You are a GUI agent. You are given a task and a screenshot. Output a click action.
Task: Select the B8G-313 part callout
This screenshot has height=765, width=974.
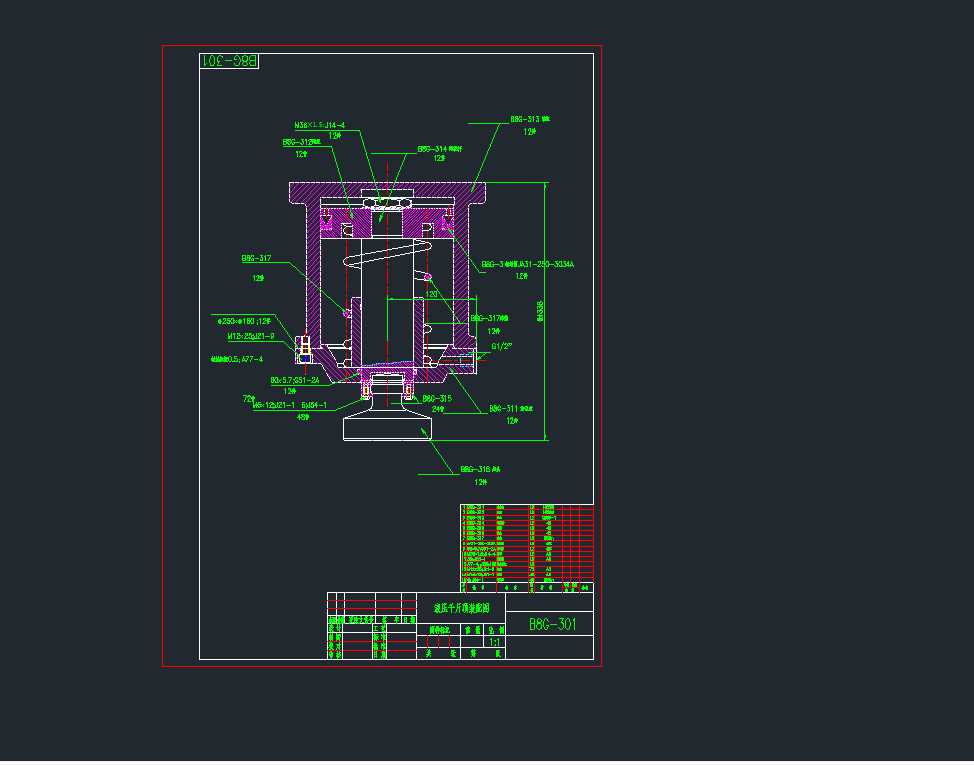529,119
